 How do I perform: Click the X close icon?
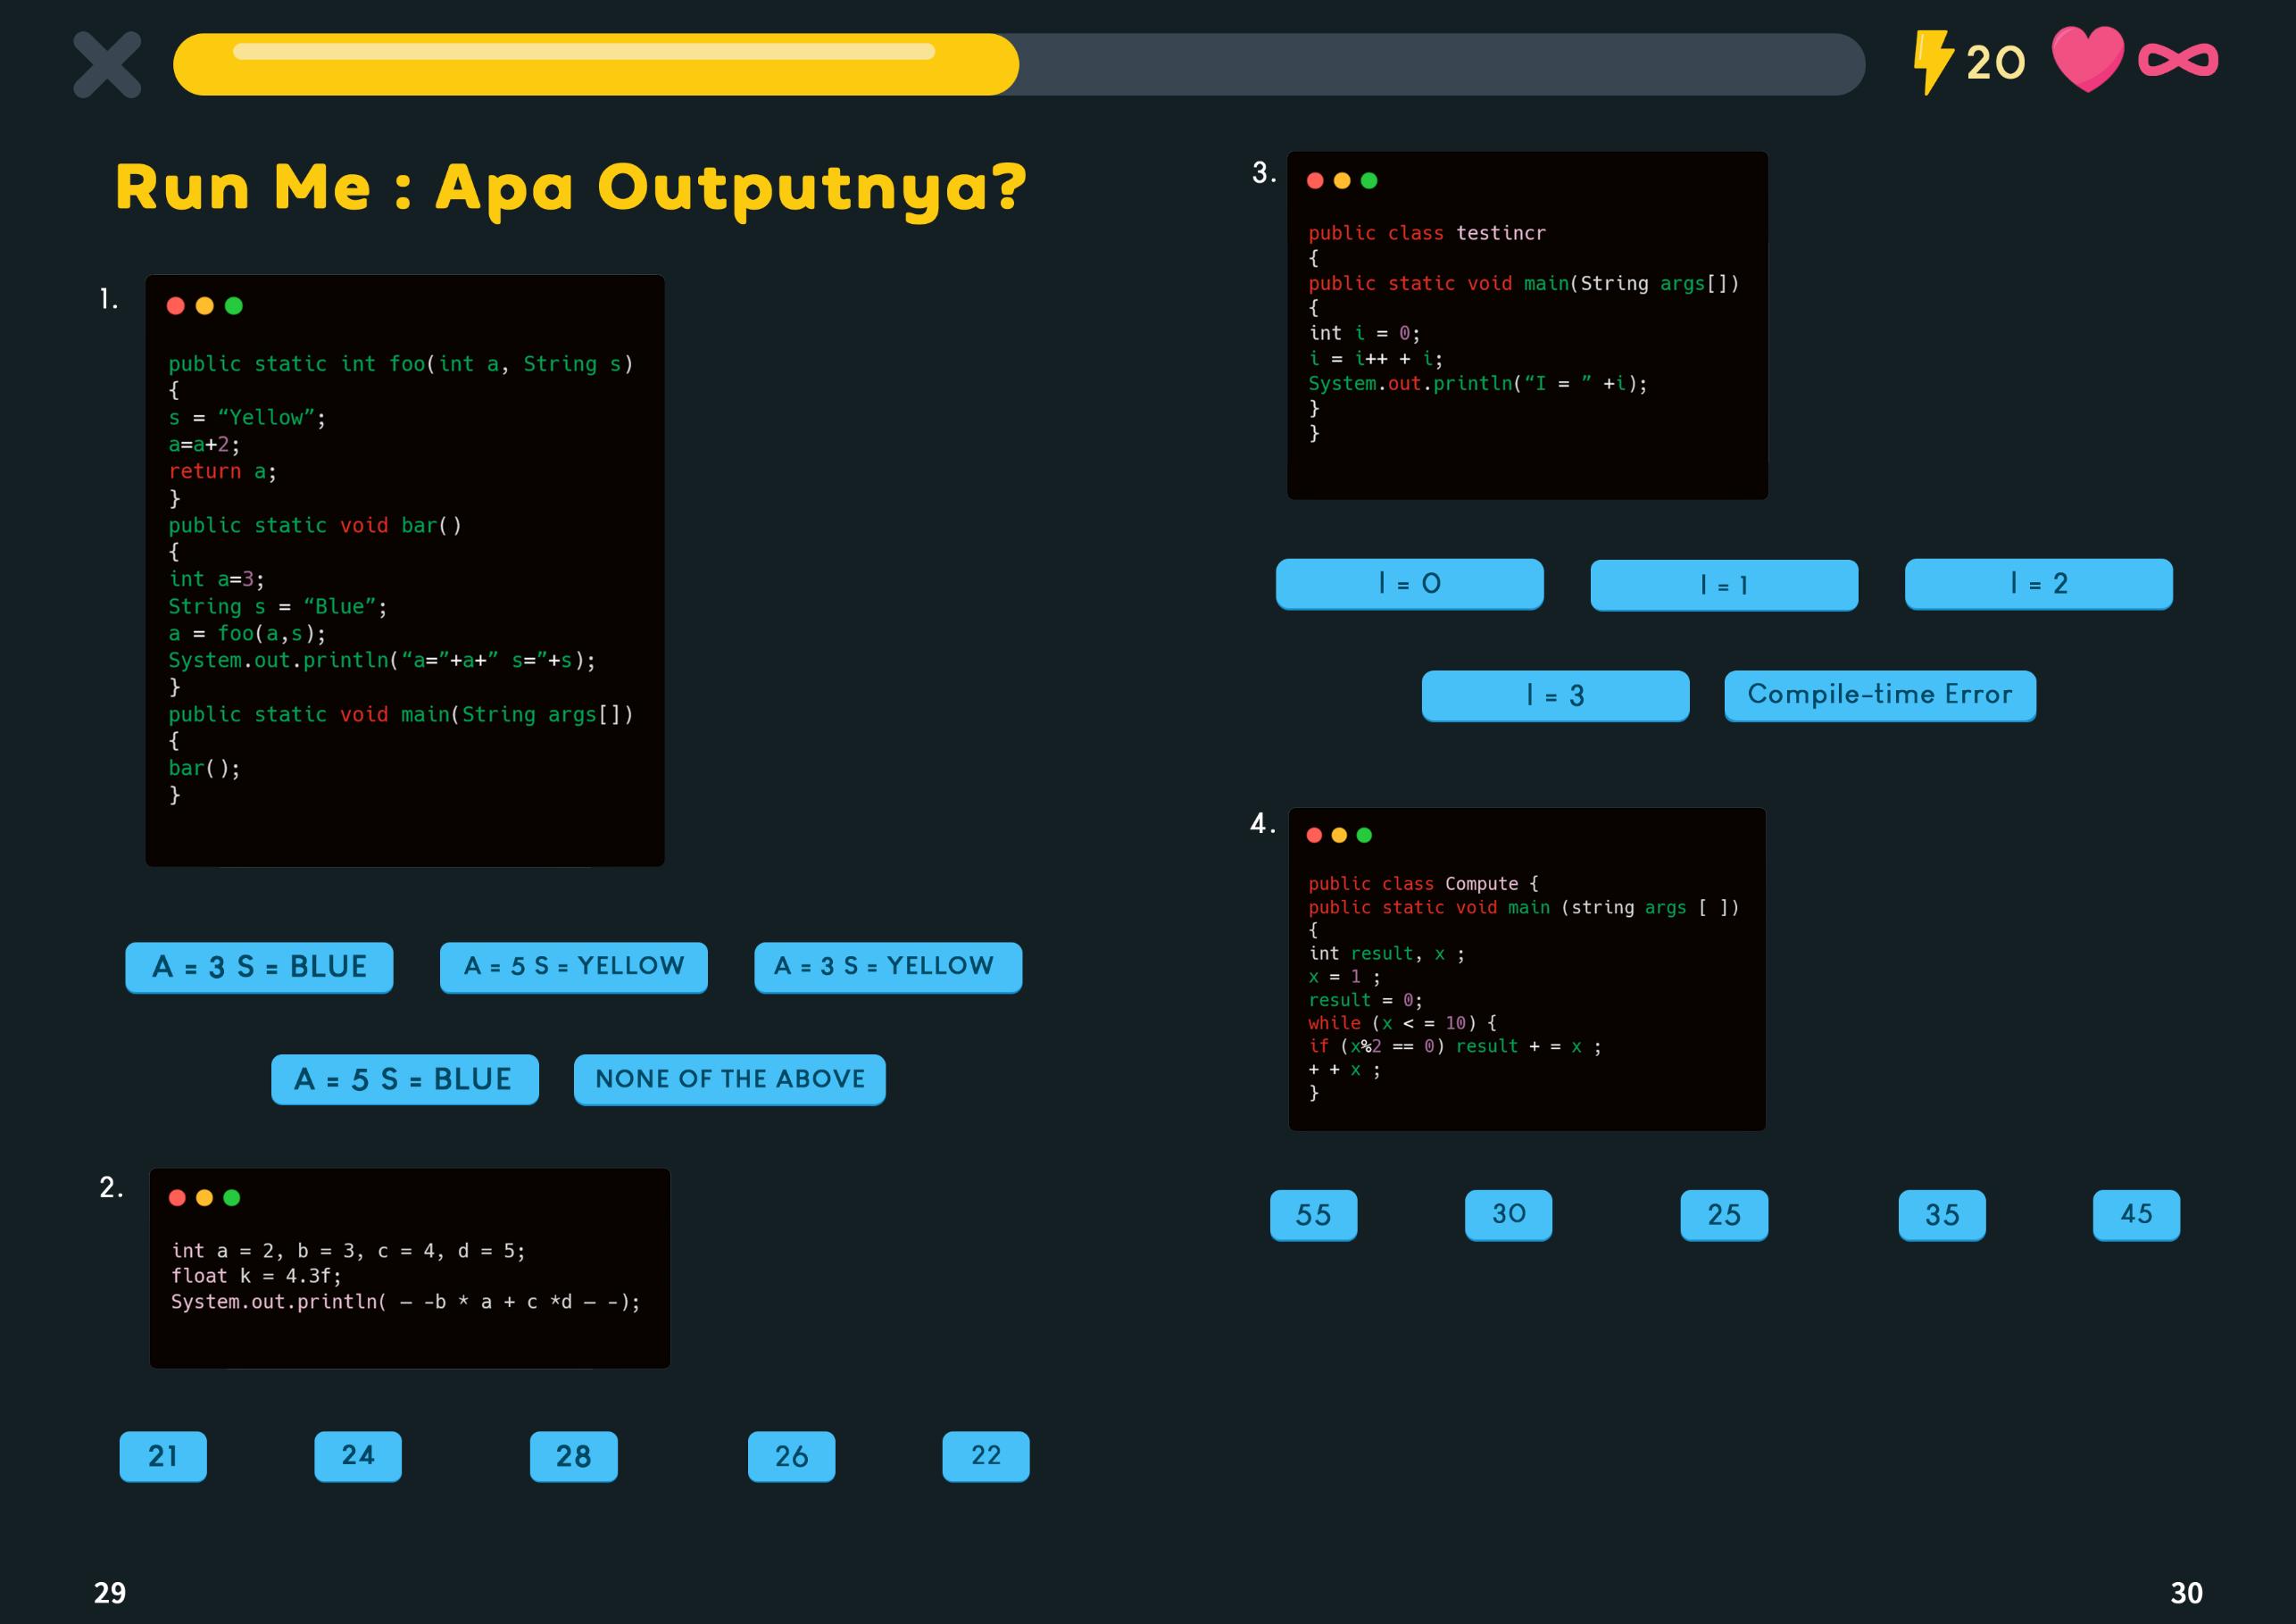coord(107,65)
